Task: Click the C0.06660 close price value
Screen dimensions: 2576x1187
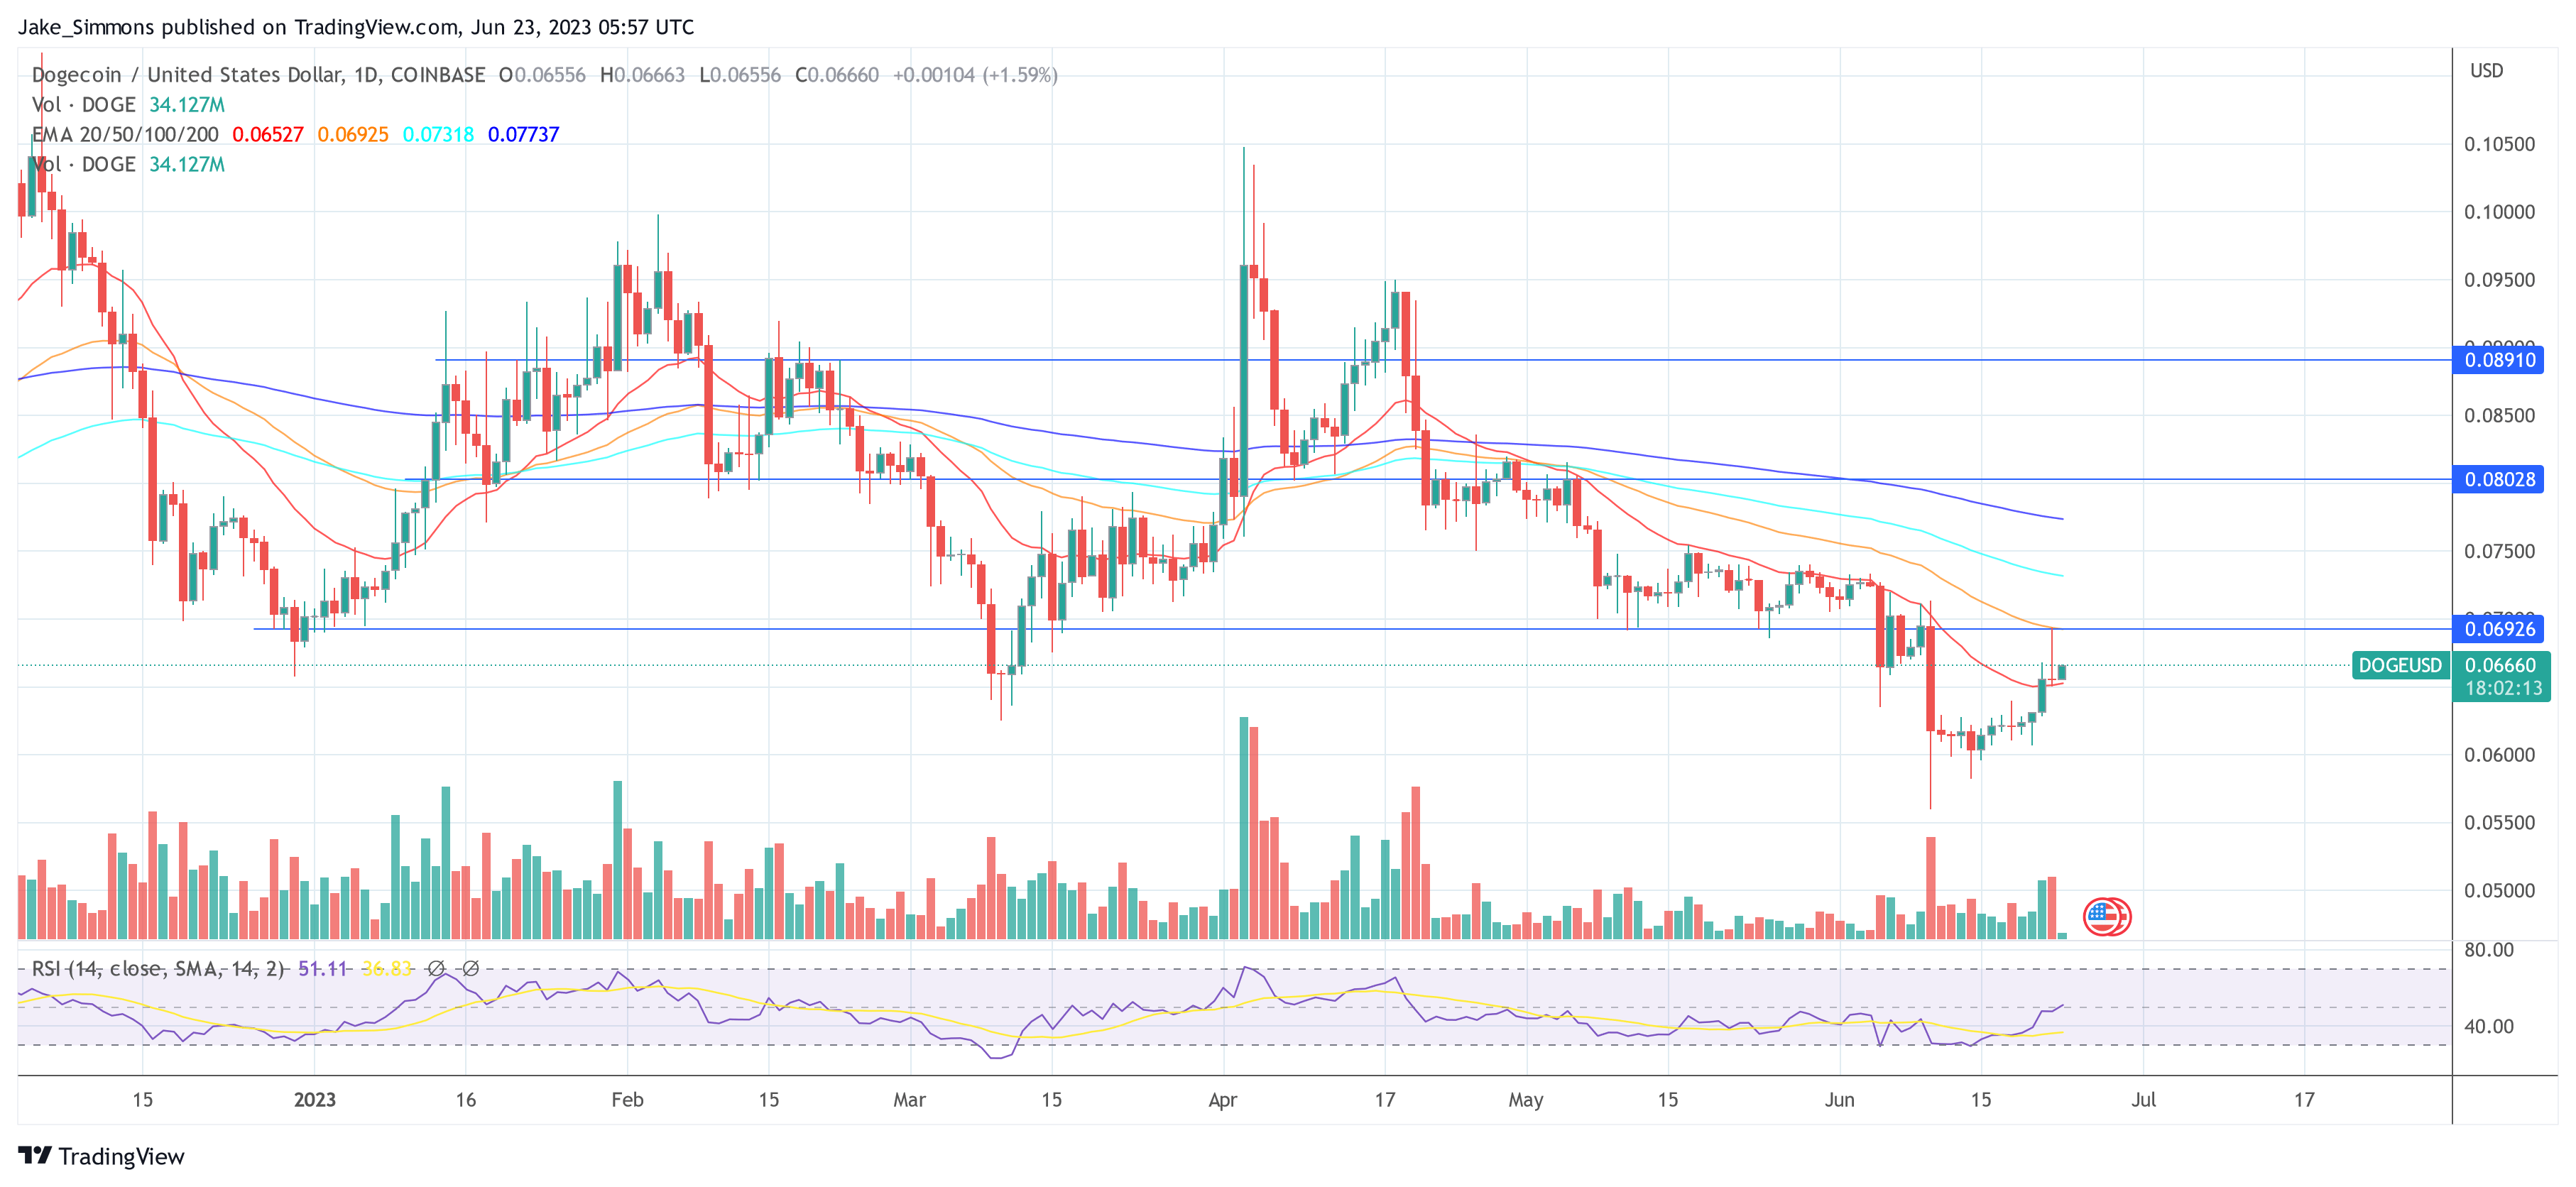Action: [x=837, y=75]
